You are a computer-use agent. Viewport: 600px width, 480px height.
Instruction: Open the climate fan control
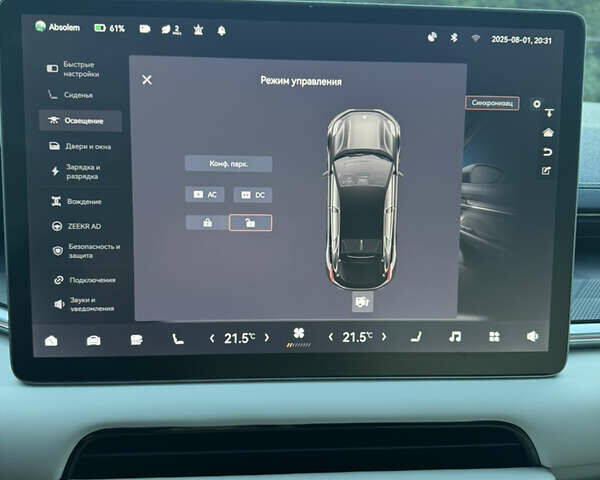298,335
